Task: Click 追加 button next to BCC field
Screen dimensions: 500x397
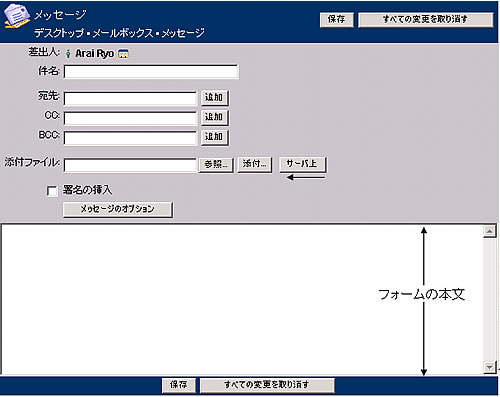Action: 215,137
